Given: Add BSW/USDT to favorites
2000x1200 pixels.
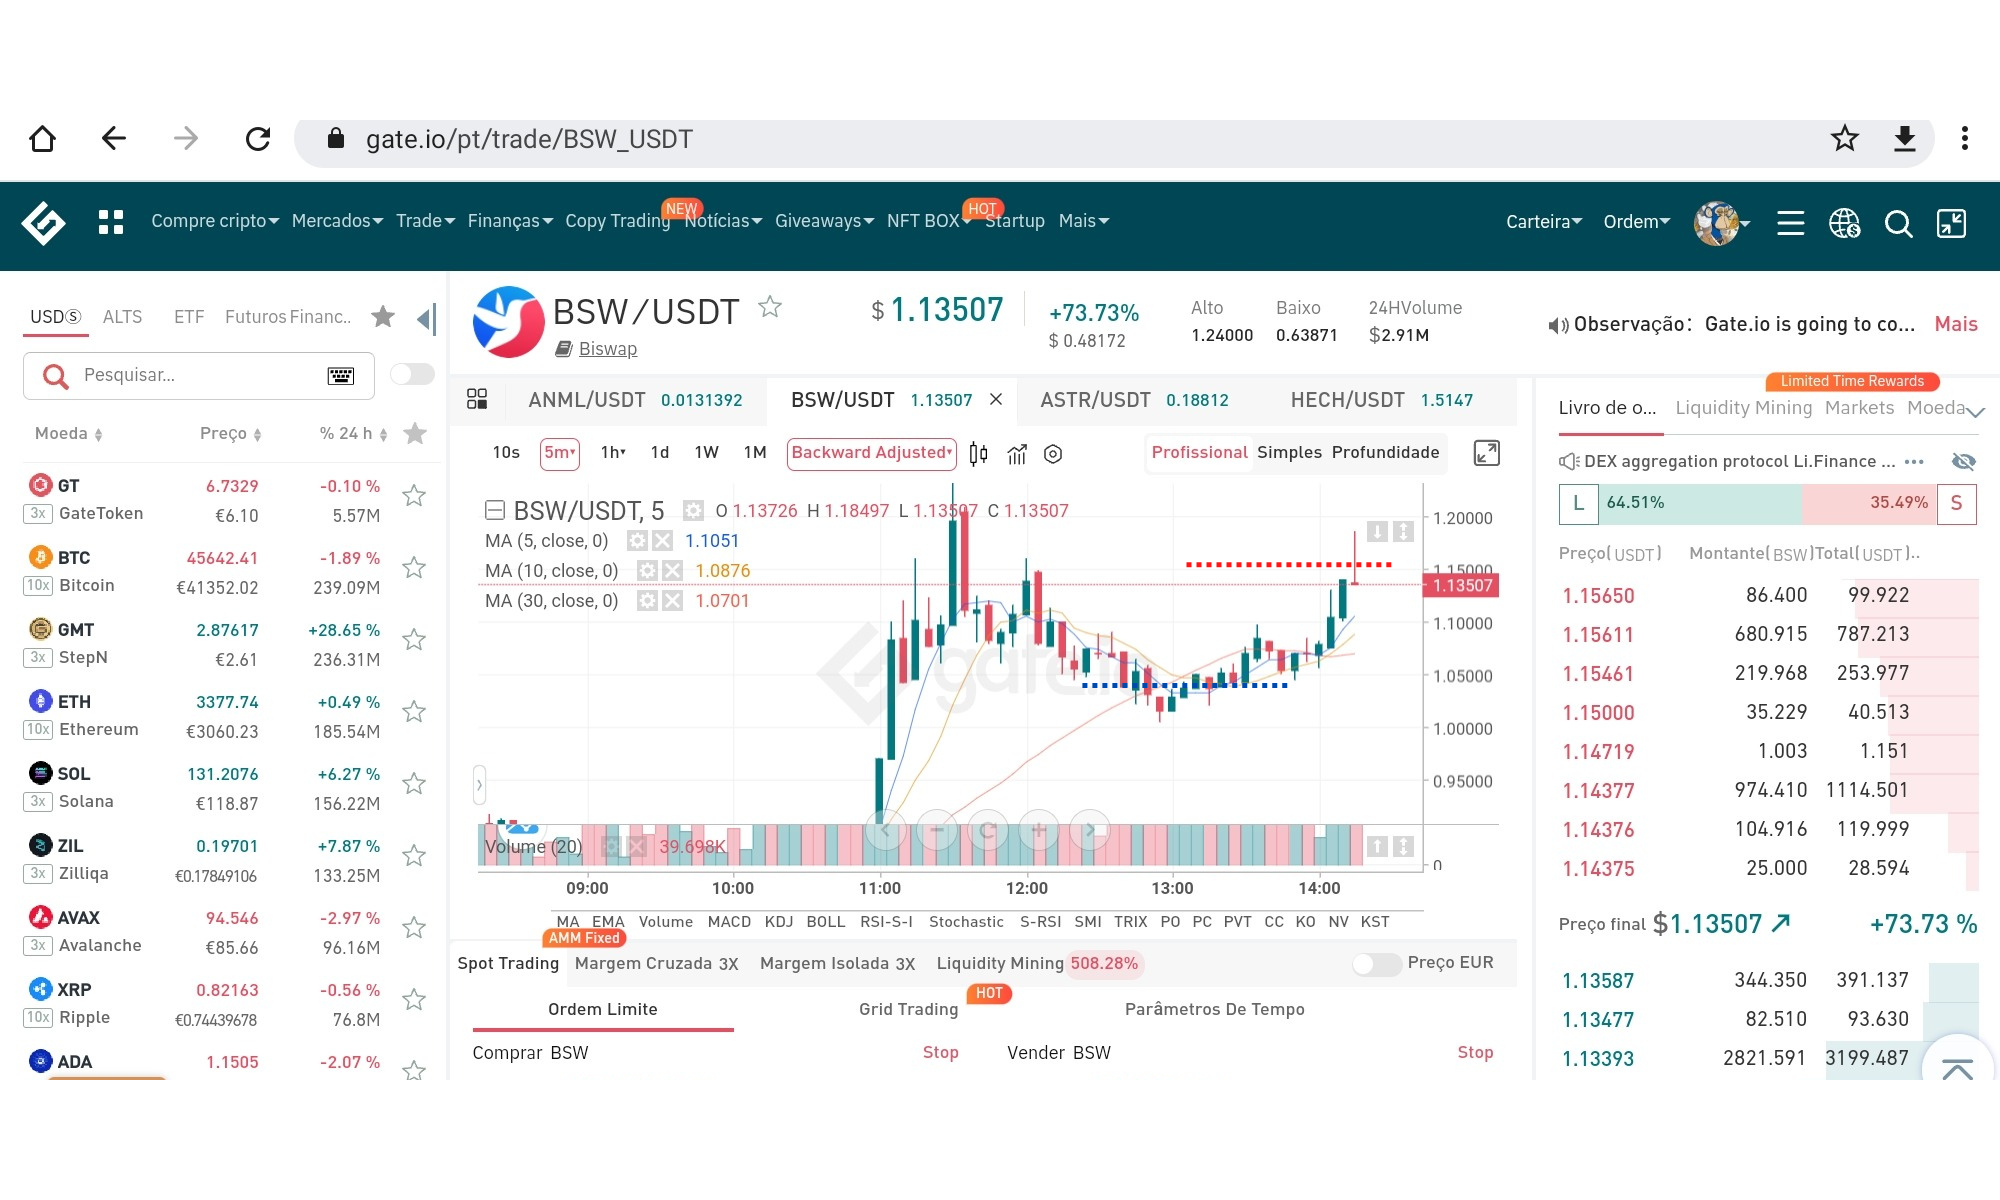Looking at the screenshot, I should [x=769, y=307].
